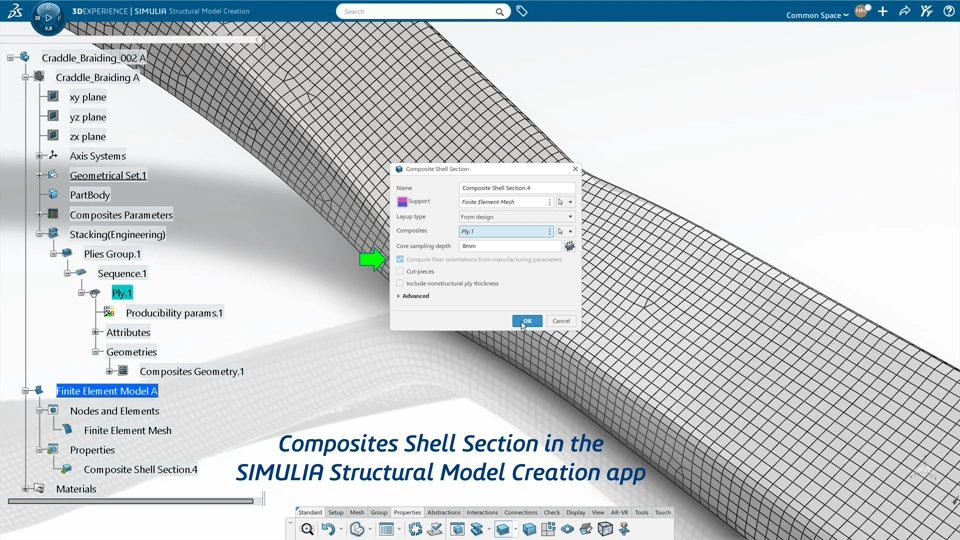Image resolution: width=960 pixels, height=540 pixels.
Task: Click the checkmark verify icon in toolbar
Action: [x=435, y=529]
